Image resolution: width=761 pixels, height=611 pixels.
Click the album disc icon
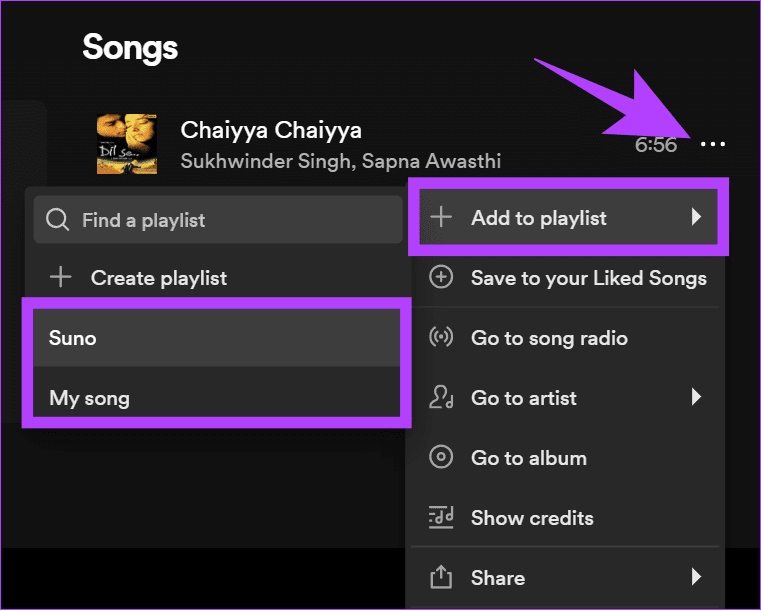coord(441,457)
